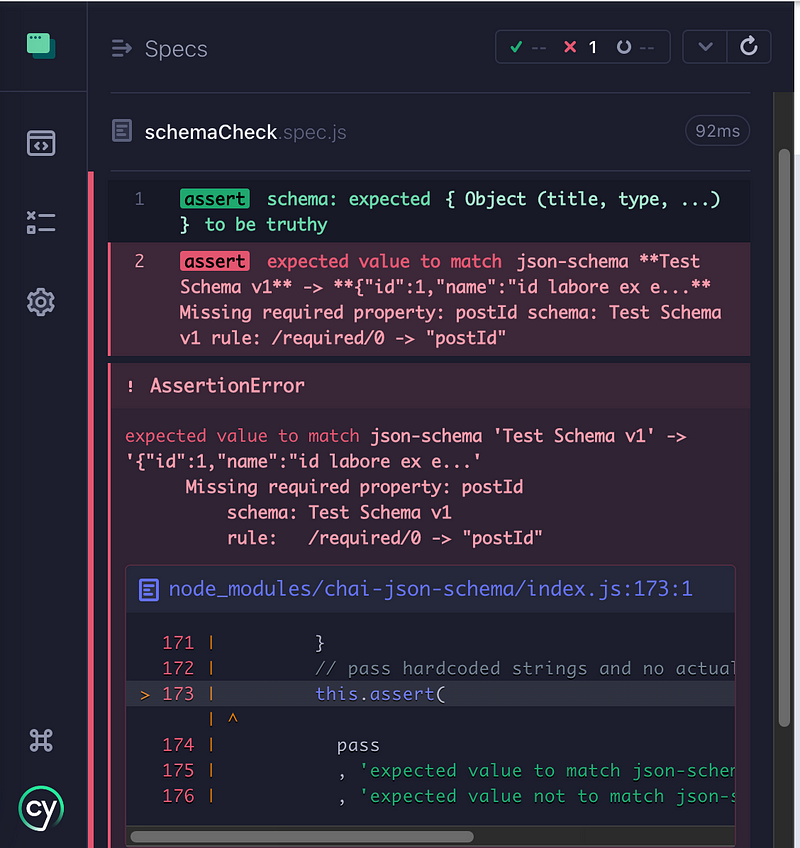Click the Cypress app logo at top left
Screen dimensions: 800x848
[x=41, y=46]
